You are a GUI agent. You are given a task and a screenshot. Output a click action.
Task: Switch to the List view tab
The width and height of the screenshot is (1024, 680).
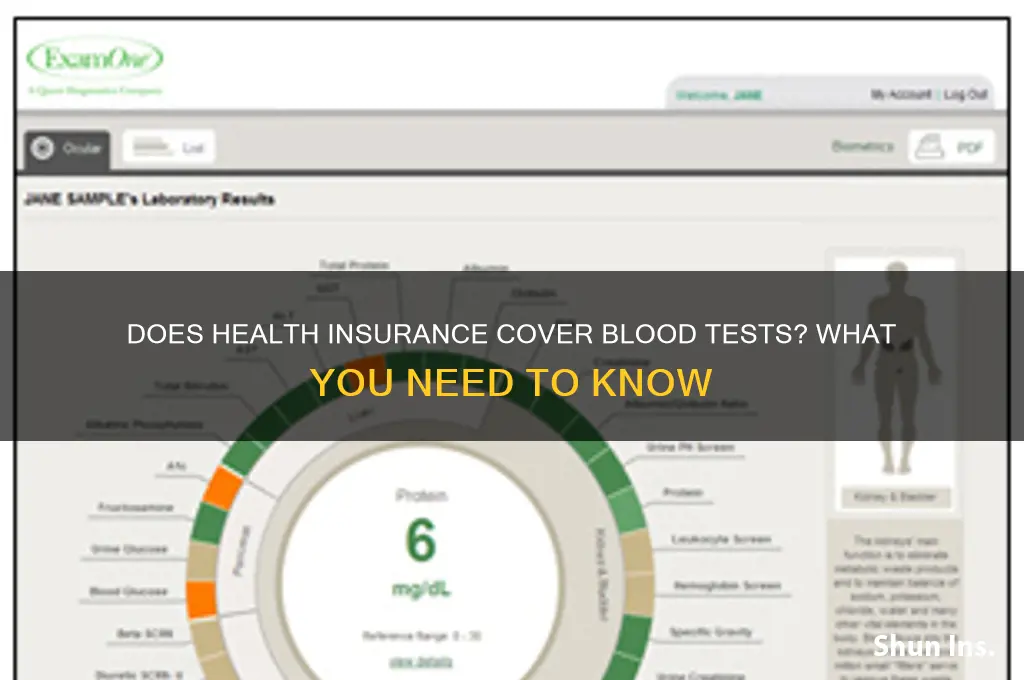pyautogui.click(x=169, y=147)
